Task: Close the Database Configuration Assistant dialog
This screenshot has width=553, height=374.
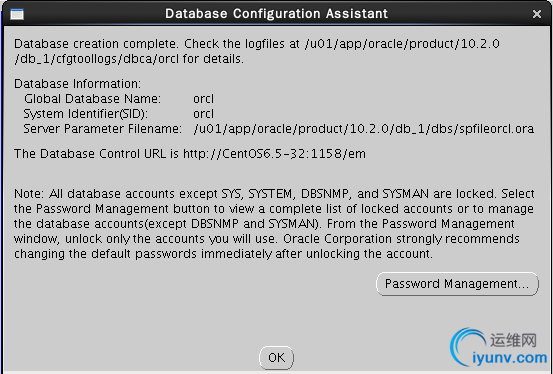Action: pos(537,14)
